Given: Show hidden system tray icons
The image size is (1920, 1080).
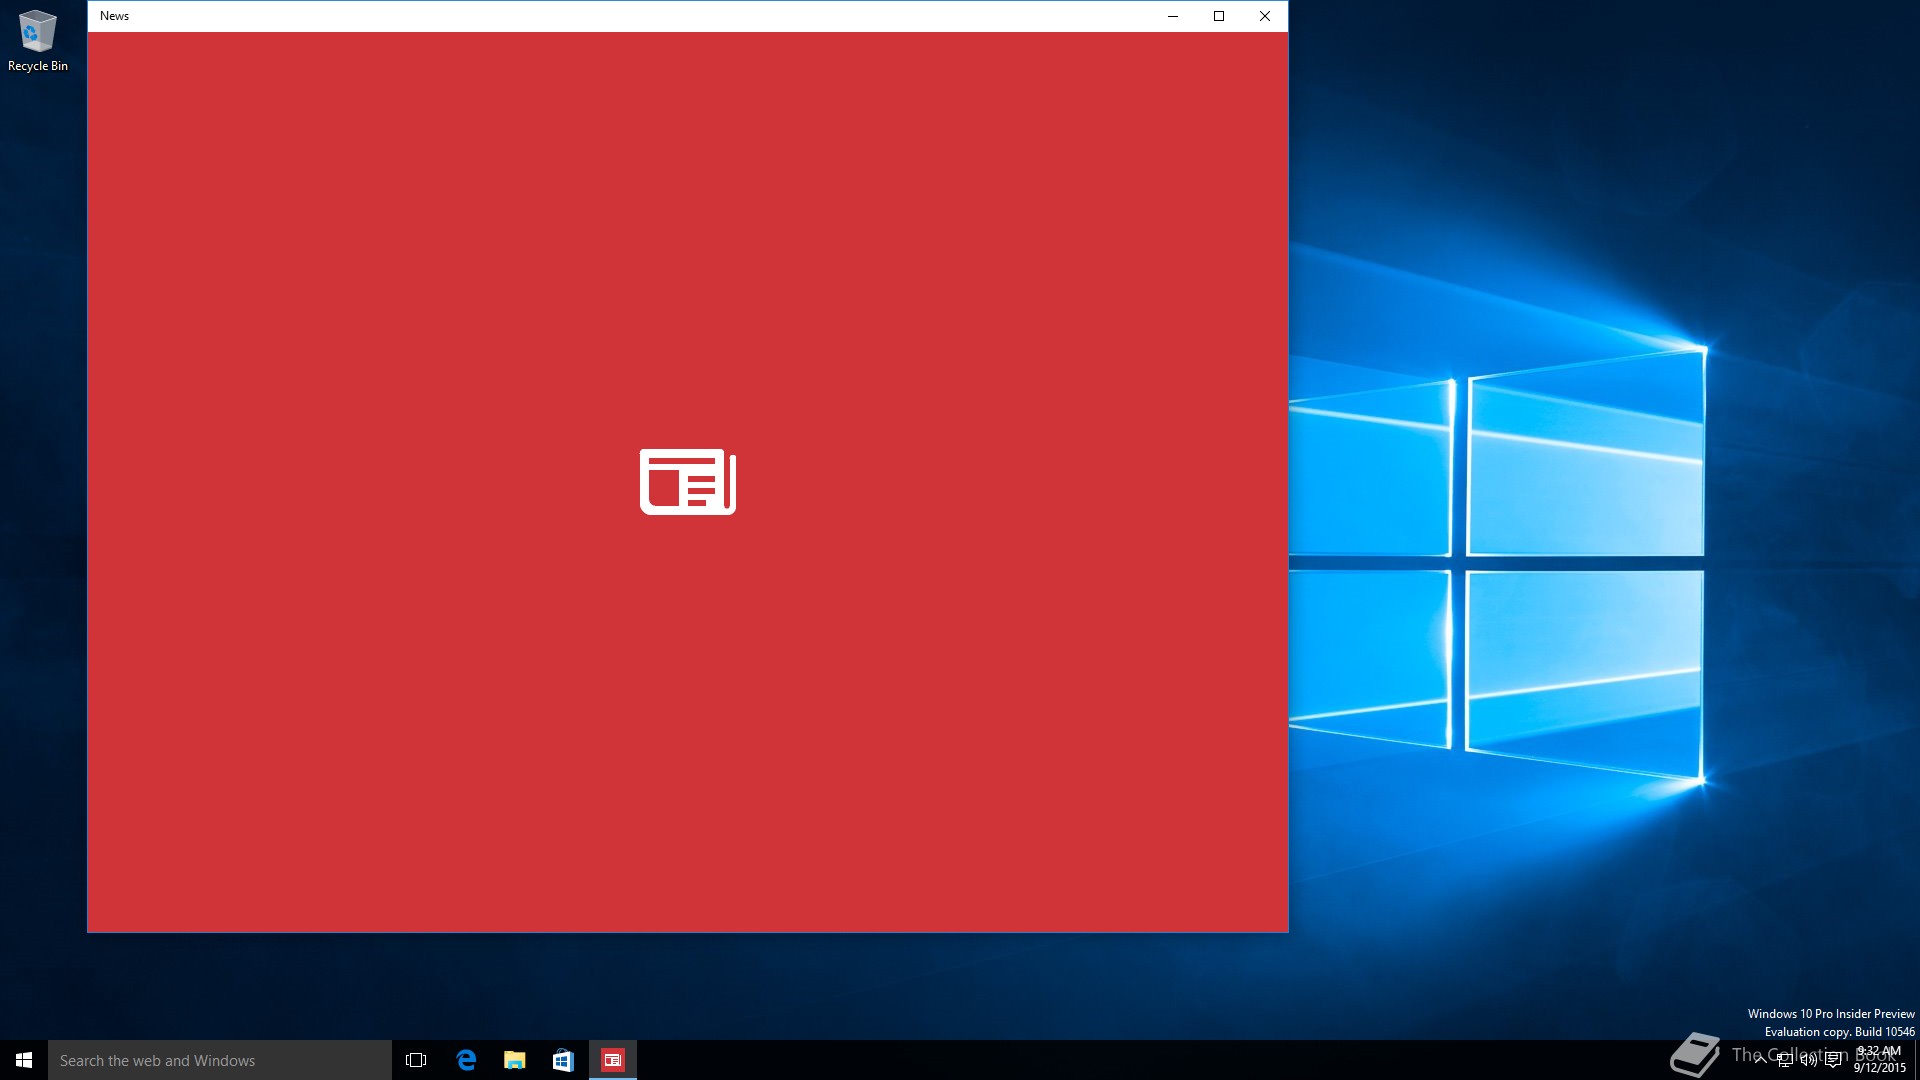Looking at the screenshot, I should 1760,1060.
